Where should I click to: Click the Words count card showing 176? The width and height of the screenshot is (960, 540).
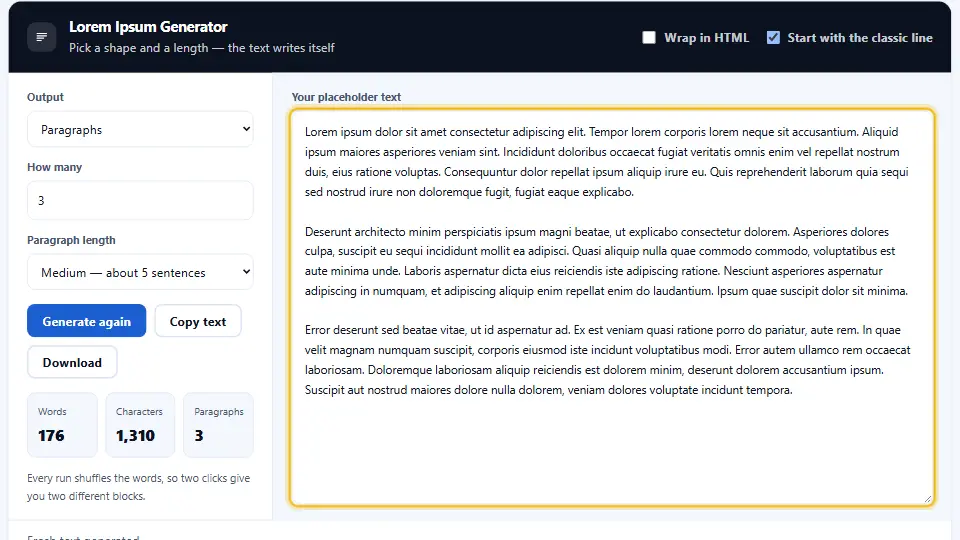click(x=62, y=425)
